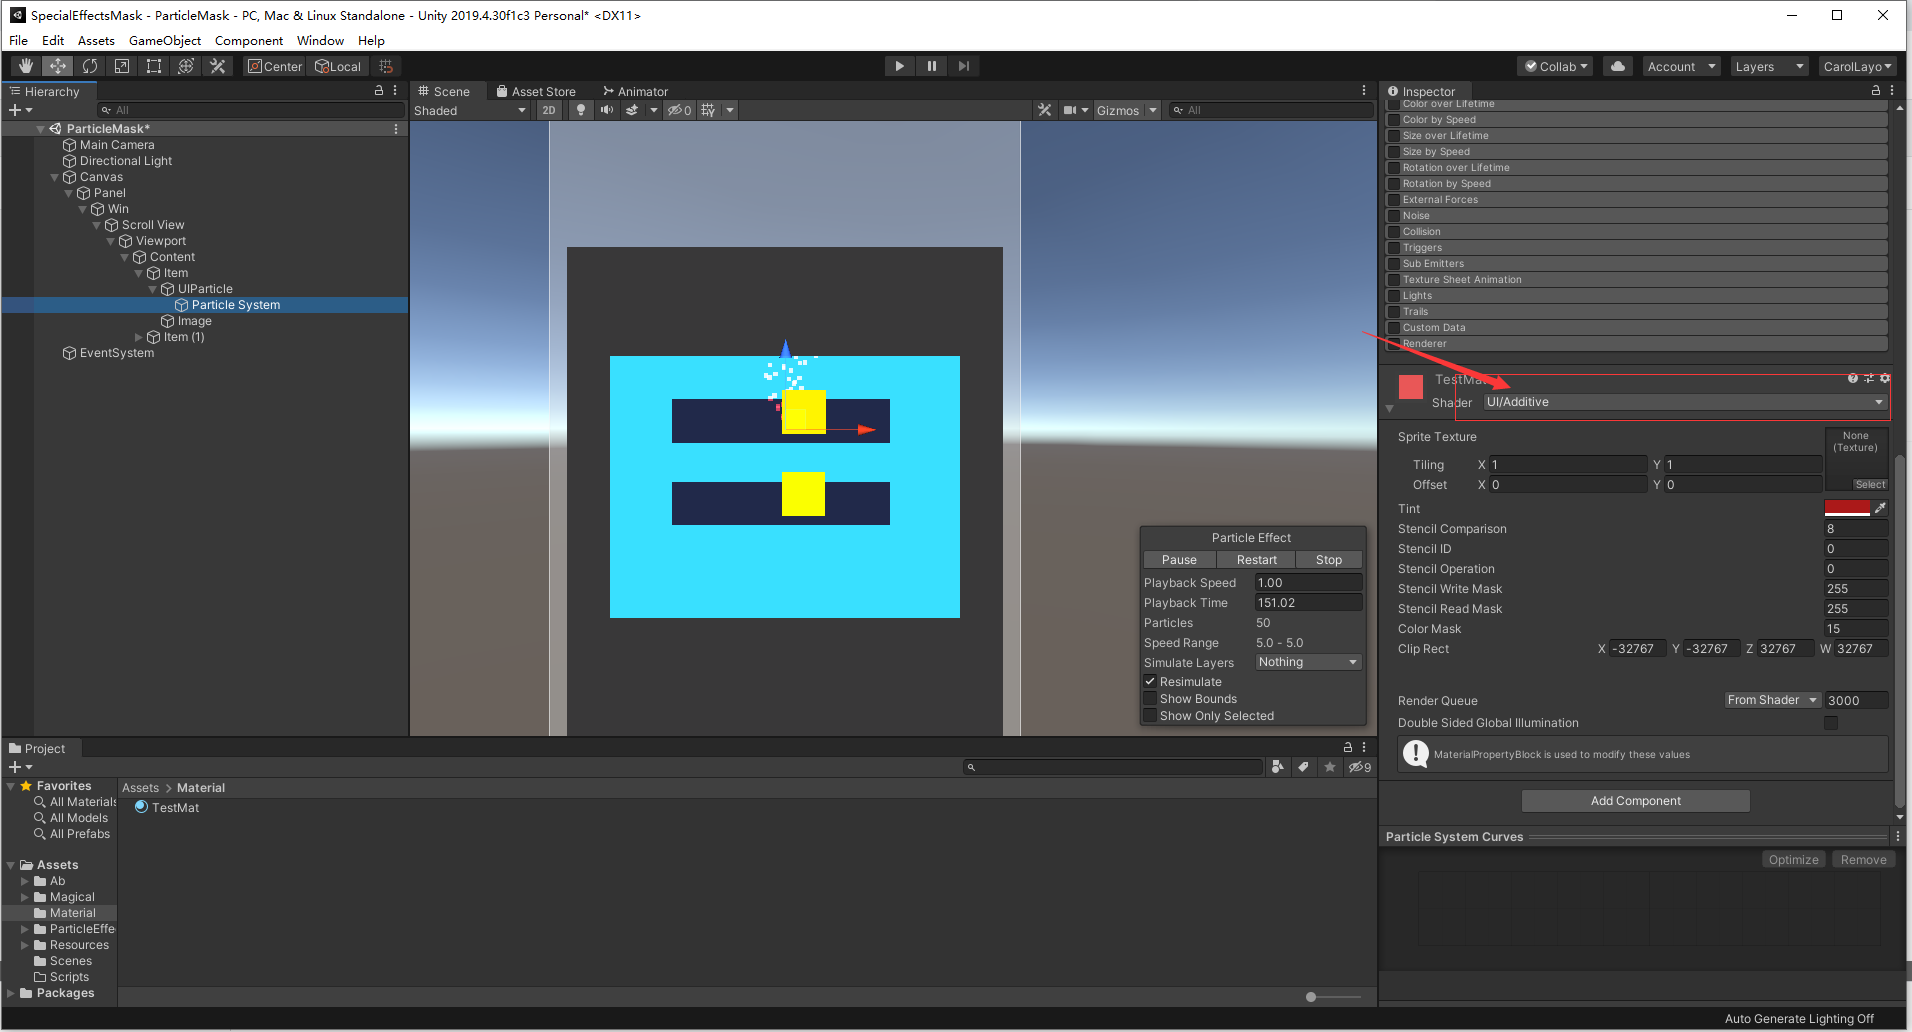Toggle scene effects icon
The height and width of the screenshot is (1032, 1912).
[x=632, y=110]
